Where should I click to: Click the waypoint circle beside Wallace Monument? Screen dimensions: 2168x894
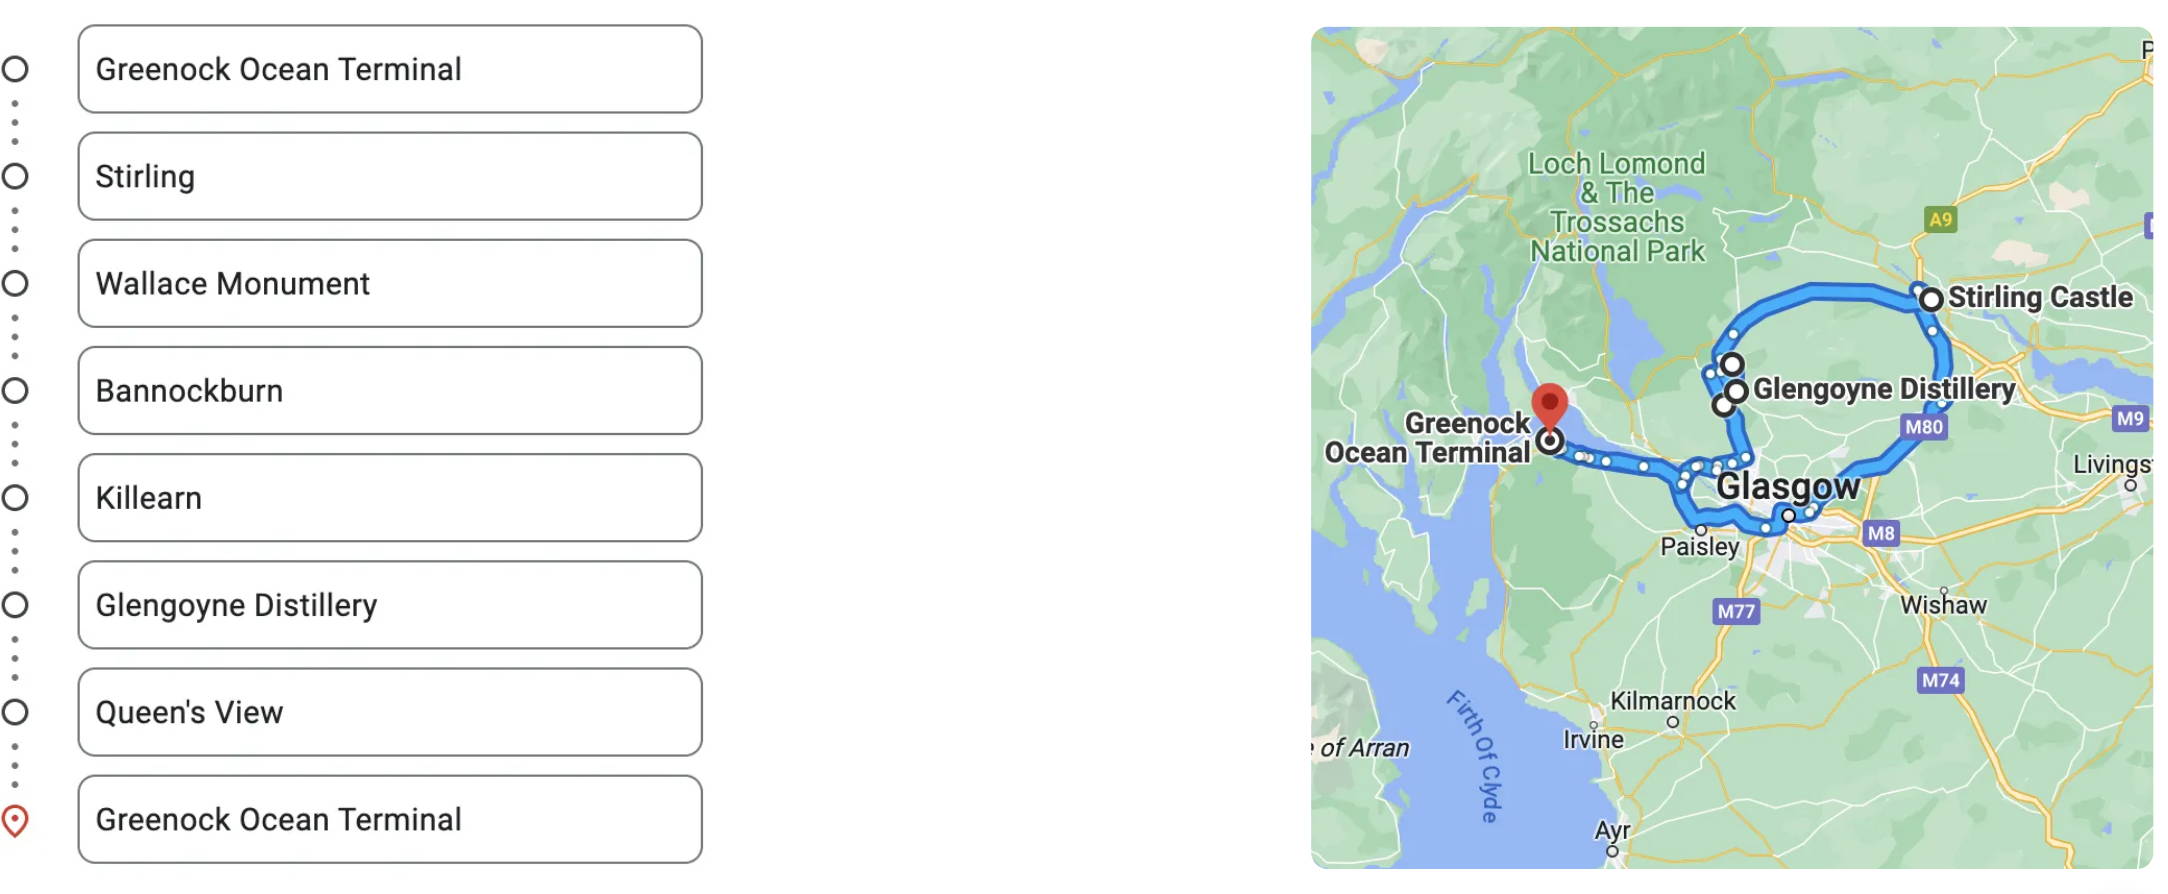click(x=15, y=284)
